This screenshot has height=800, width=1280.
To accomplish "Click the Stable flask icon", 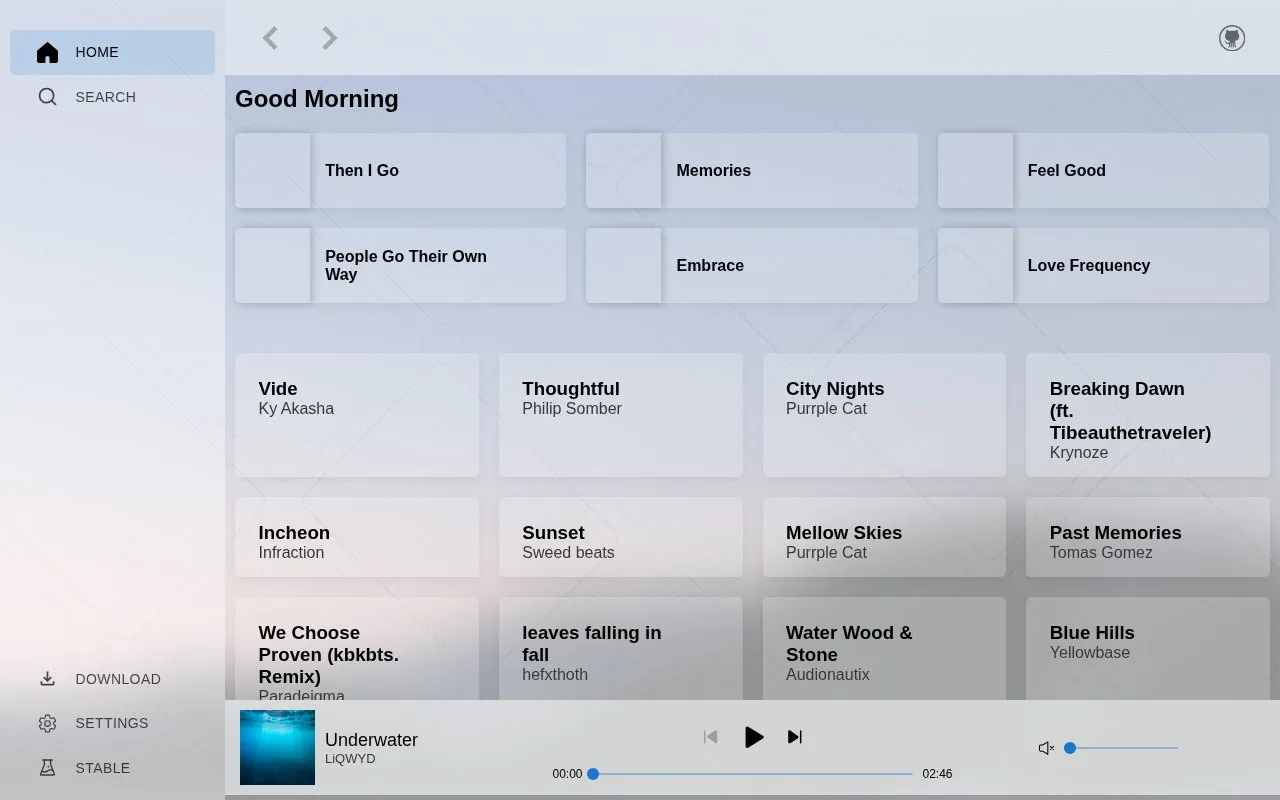I will point(47,768).
